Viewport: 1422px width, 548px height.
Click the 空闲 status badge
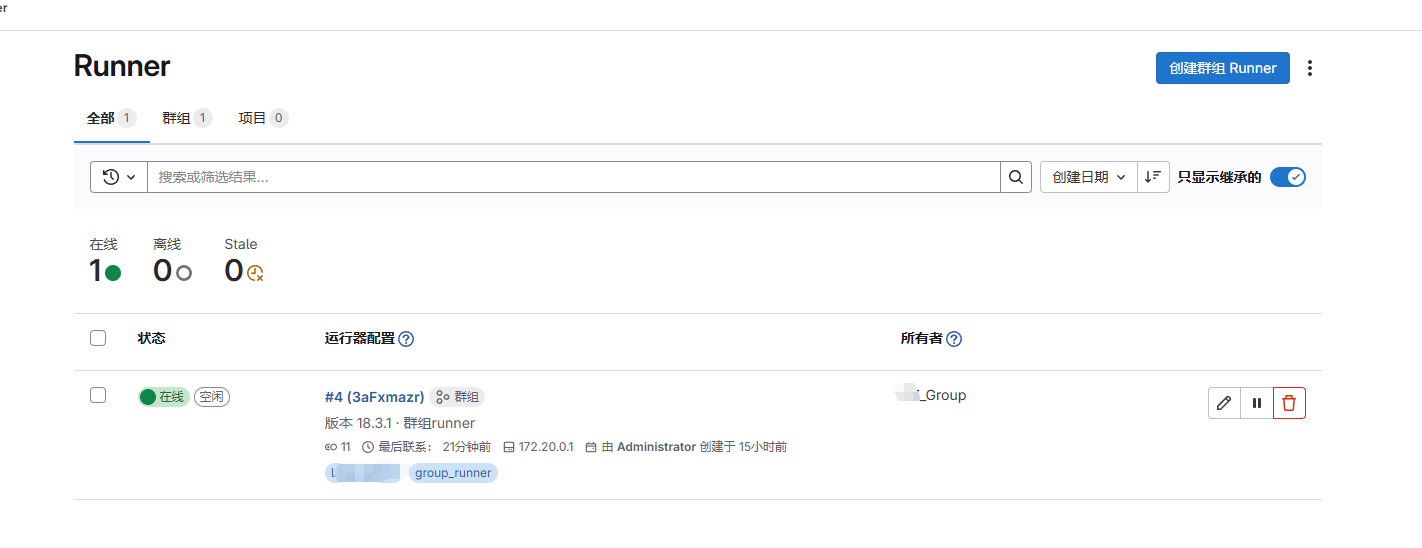[212, 397]
